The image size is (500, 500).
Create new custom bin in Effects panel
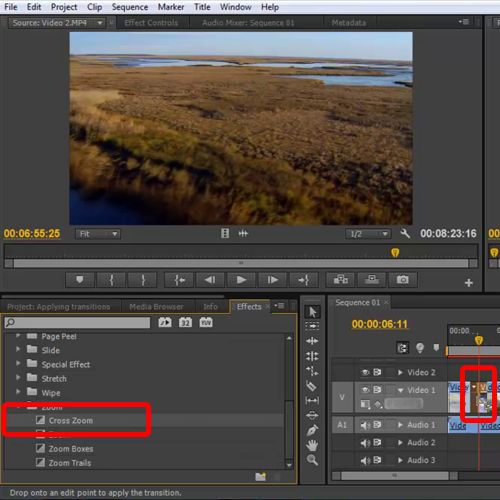(260, 477)
